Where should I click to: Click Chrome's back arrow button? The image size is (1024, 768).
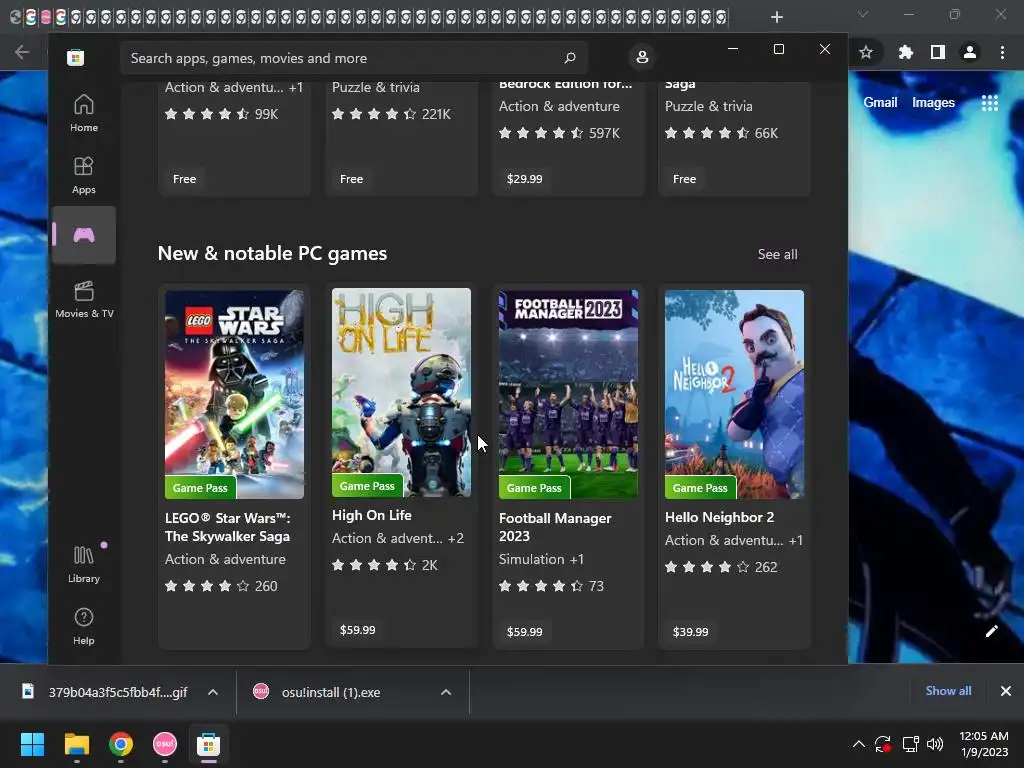(22, 52)
